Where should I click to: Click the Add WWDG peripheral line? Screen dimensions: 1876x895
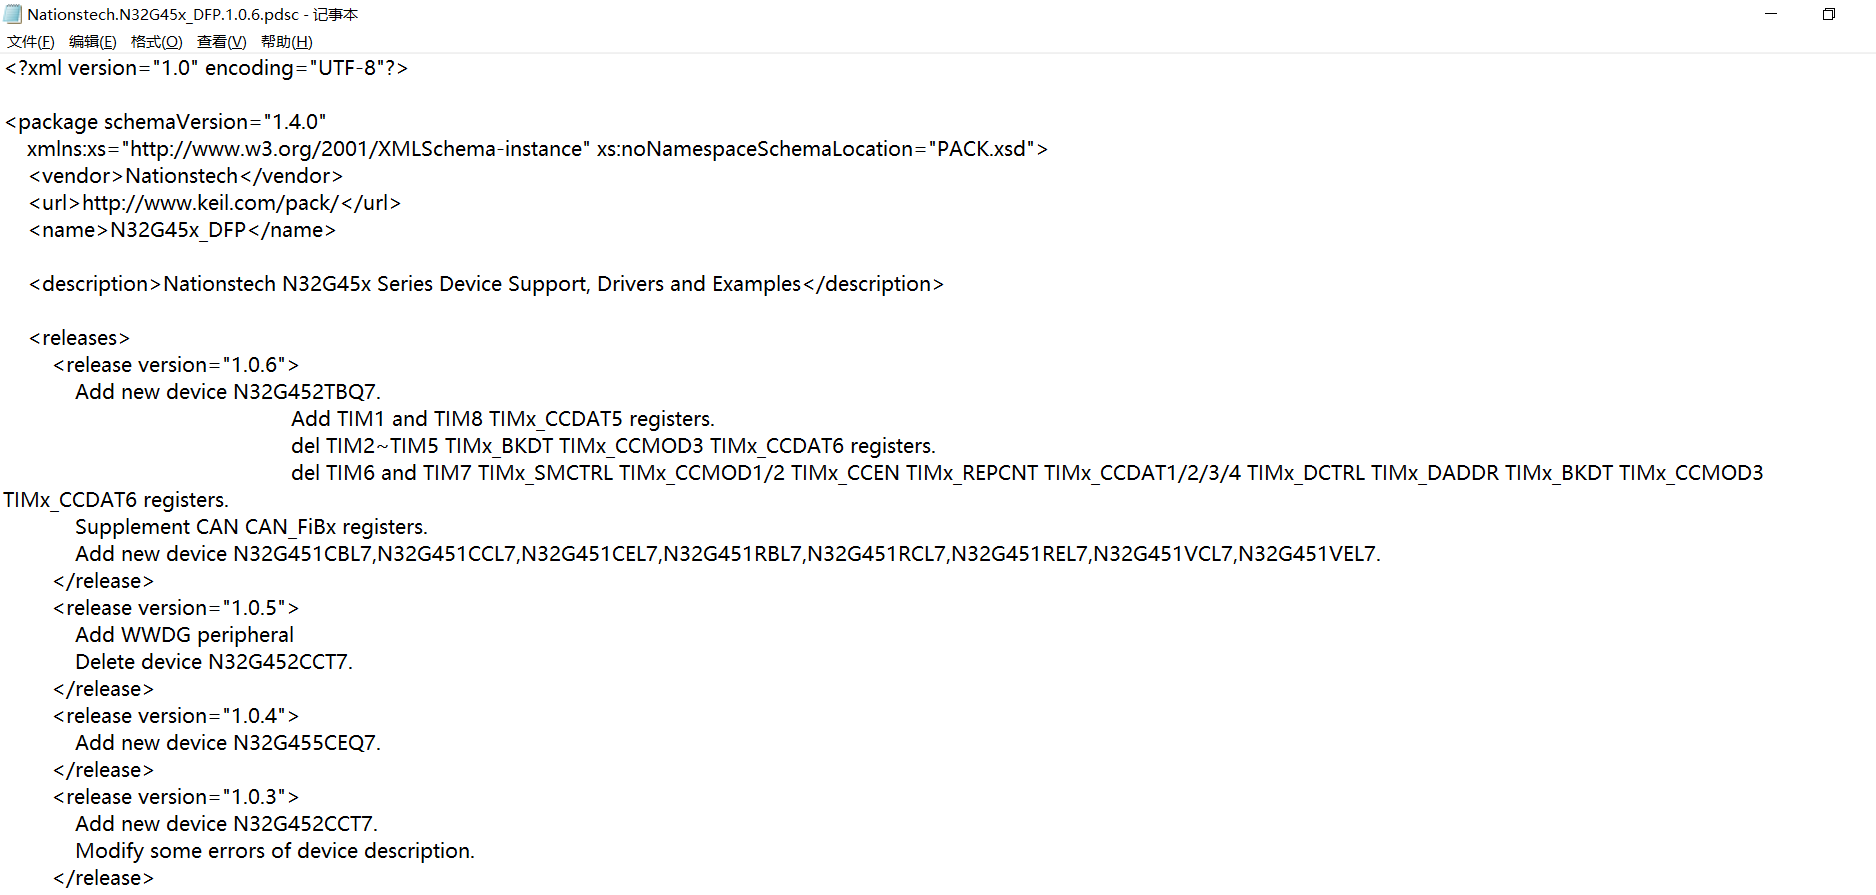[x=185, y=635]
